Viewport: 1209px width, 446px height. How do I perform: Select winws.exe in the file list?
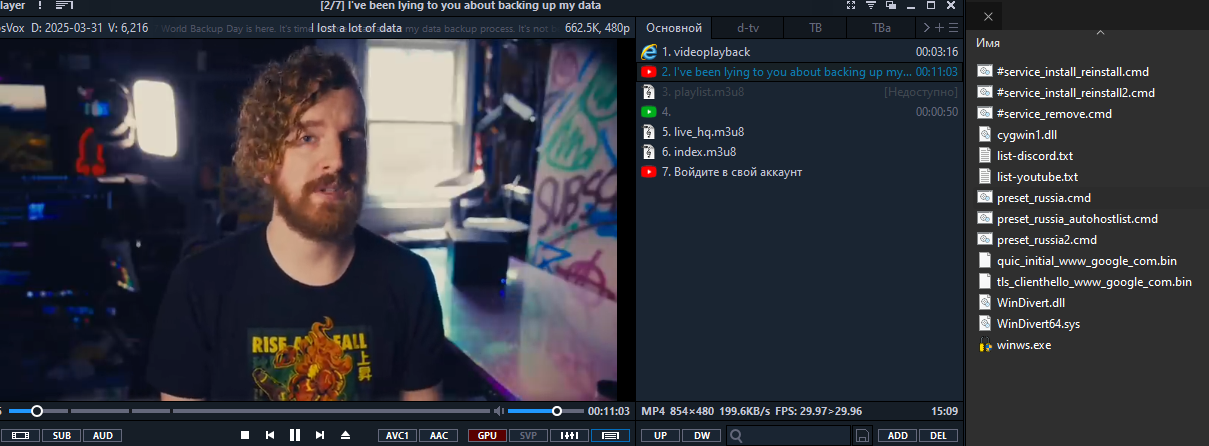tap(1023, 345)
